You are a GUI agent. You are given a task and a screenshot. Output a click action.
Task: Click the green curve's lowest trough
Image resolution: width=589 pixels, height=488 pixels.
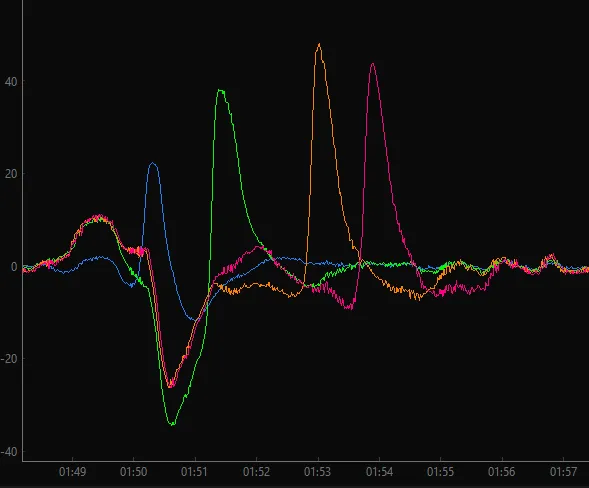(x=172, y=424)
